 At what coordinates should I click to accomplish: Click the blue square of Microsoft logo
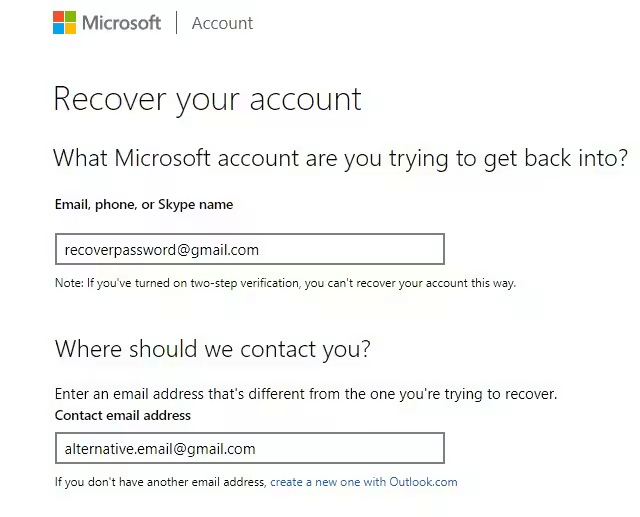[59, 29]
